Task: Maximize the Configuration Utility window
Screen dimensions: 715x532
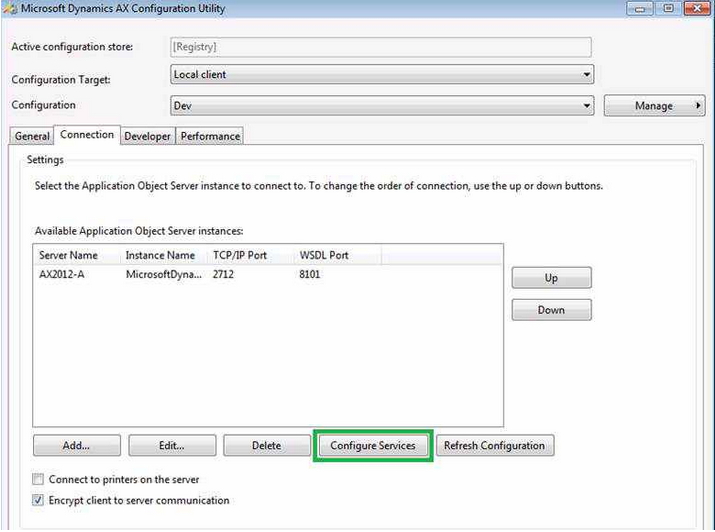Action: click(665, 9)
